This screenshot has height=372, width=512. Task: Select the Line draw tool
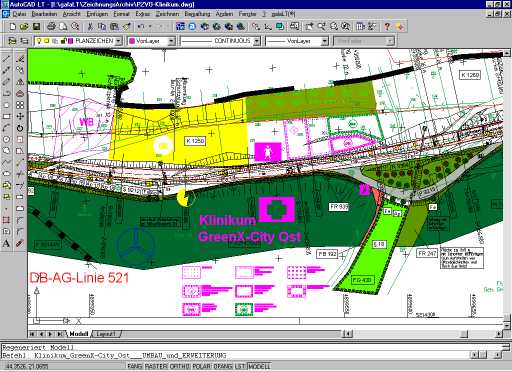point(6,59)
